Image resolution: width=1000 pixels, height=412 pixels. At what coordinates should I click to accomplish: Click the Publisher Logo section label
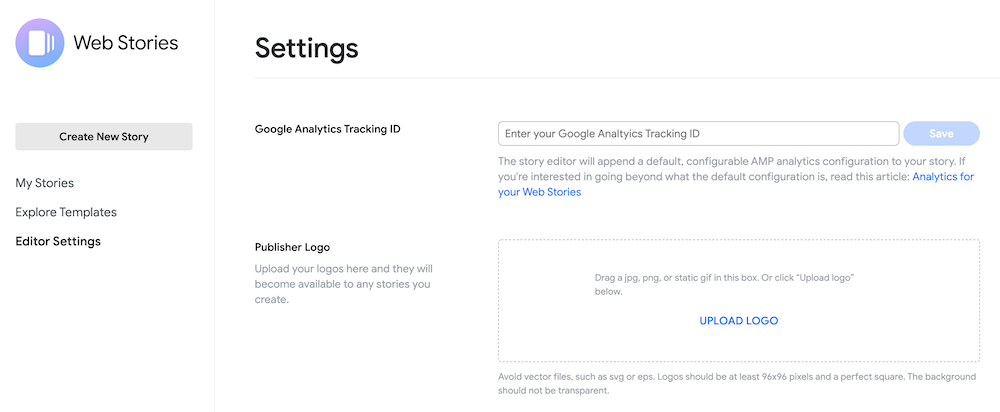tap(292, 247)
